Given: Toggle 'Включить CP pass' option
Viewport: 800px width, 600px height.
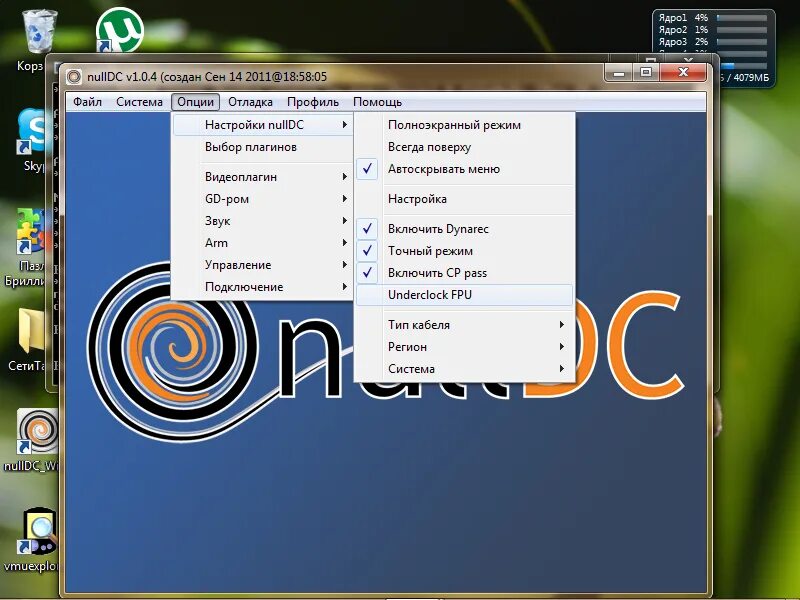Looking at the screenshot, I should click(x=464, y=272).
